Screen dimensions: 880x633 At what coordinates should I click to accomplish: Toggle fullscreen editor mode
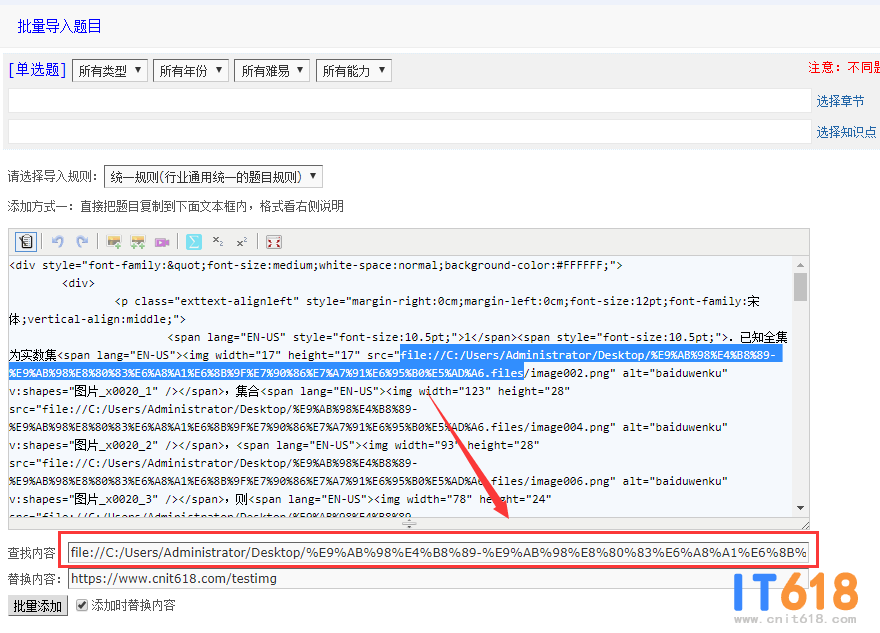point(274,242)
